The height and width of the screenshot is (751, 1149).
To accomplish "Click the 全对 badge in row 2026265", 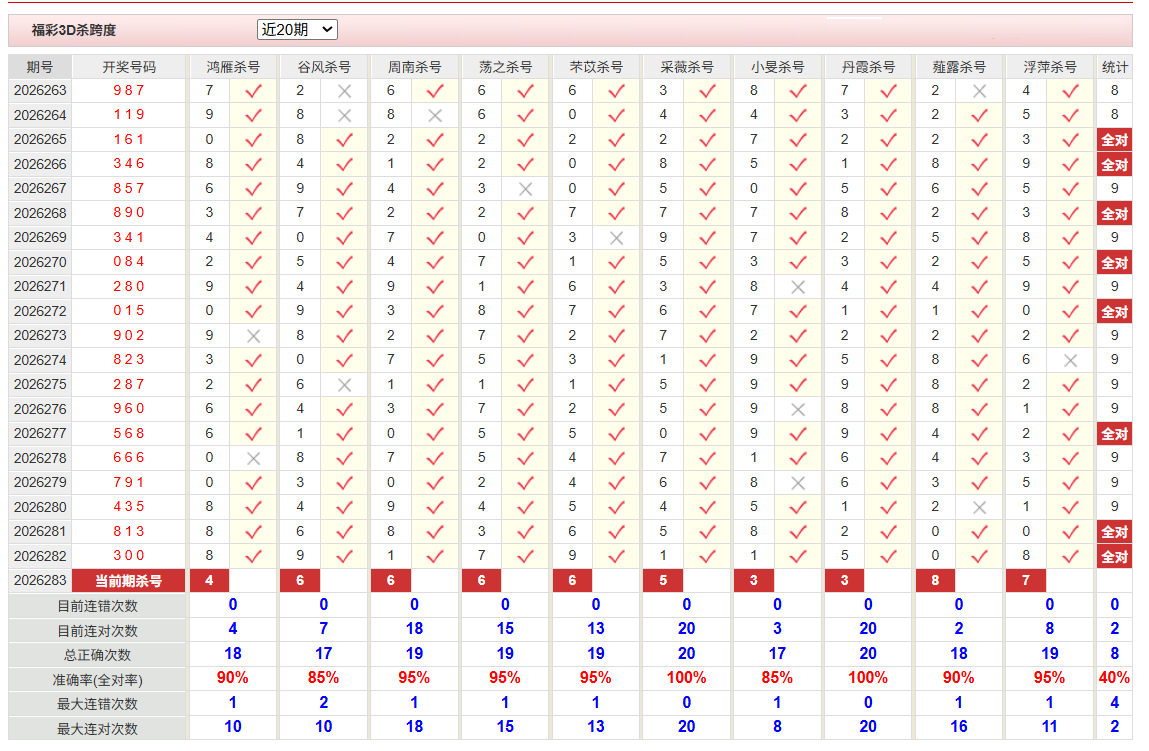I will 1115,140.
